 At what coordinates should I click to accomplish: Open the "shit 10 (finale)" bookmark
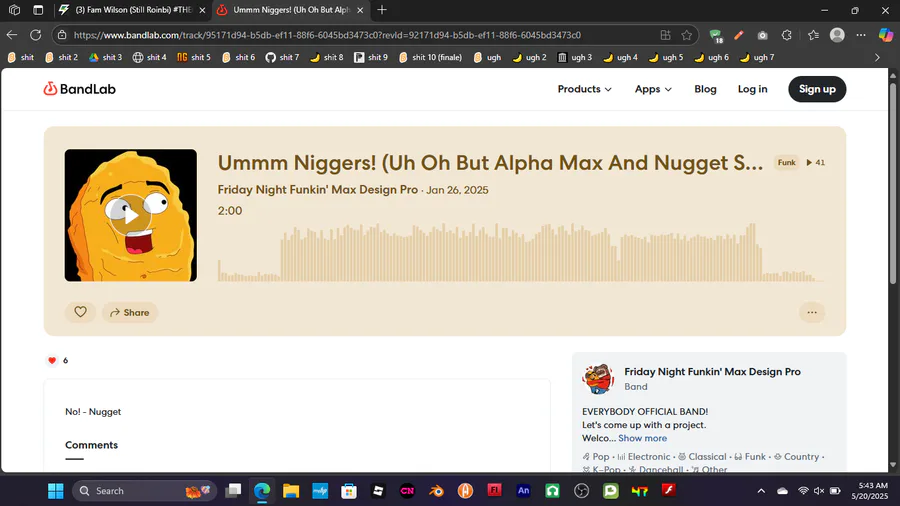[430, 57]
